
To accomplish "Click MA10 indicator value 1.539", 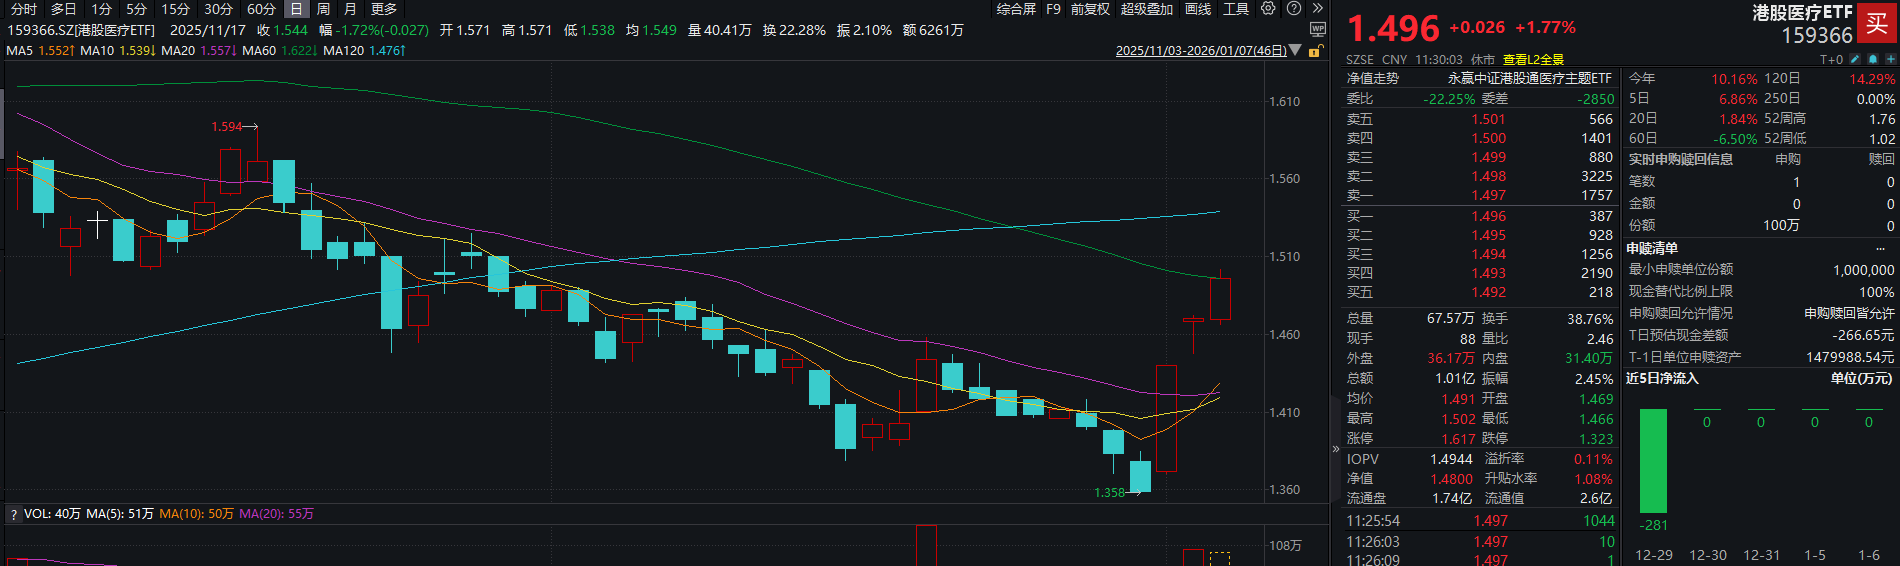I will tap(136, 50).
